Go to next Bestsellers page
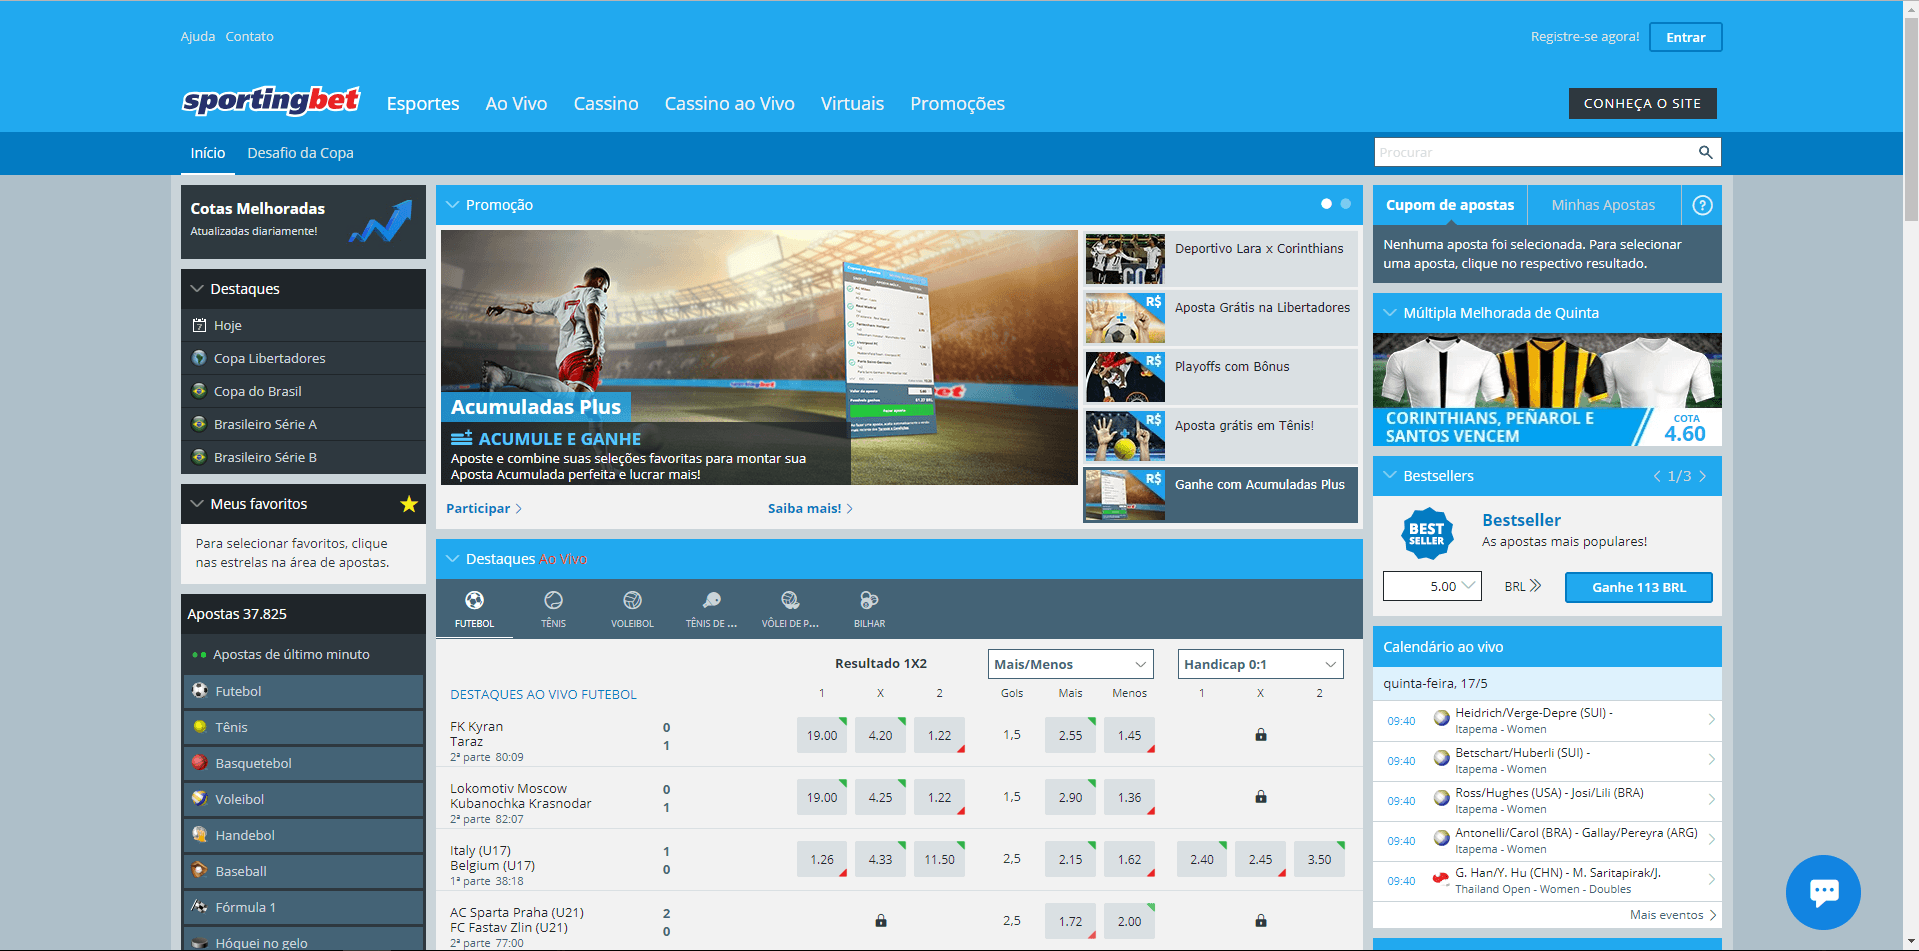 (x=1703, y=476)
